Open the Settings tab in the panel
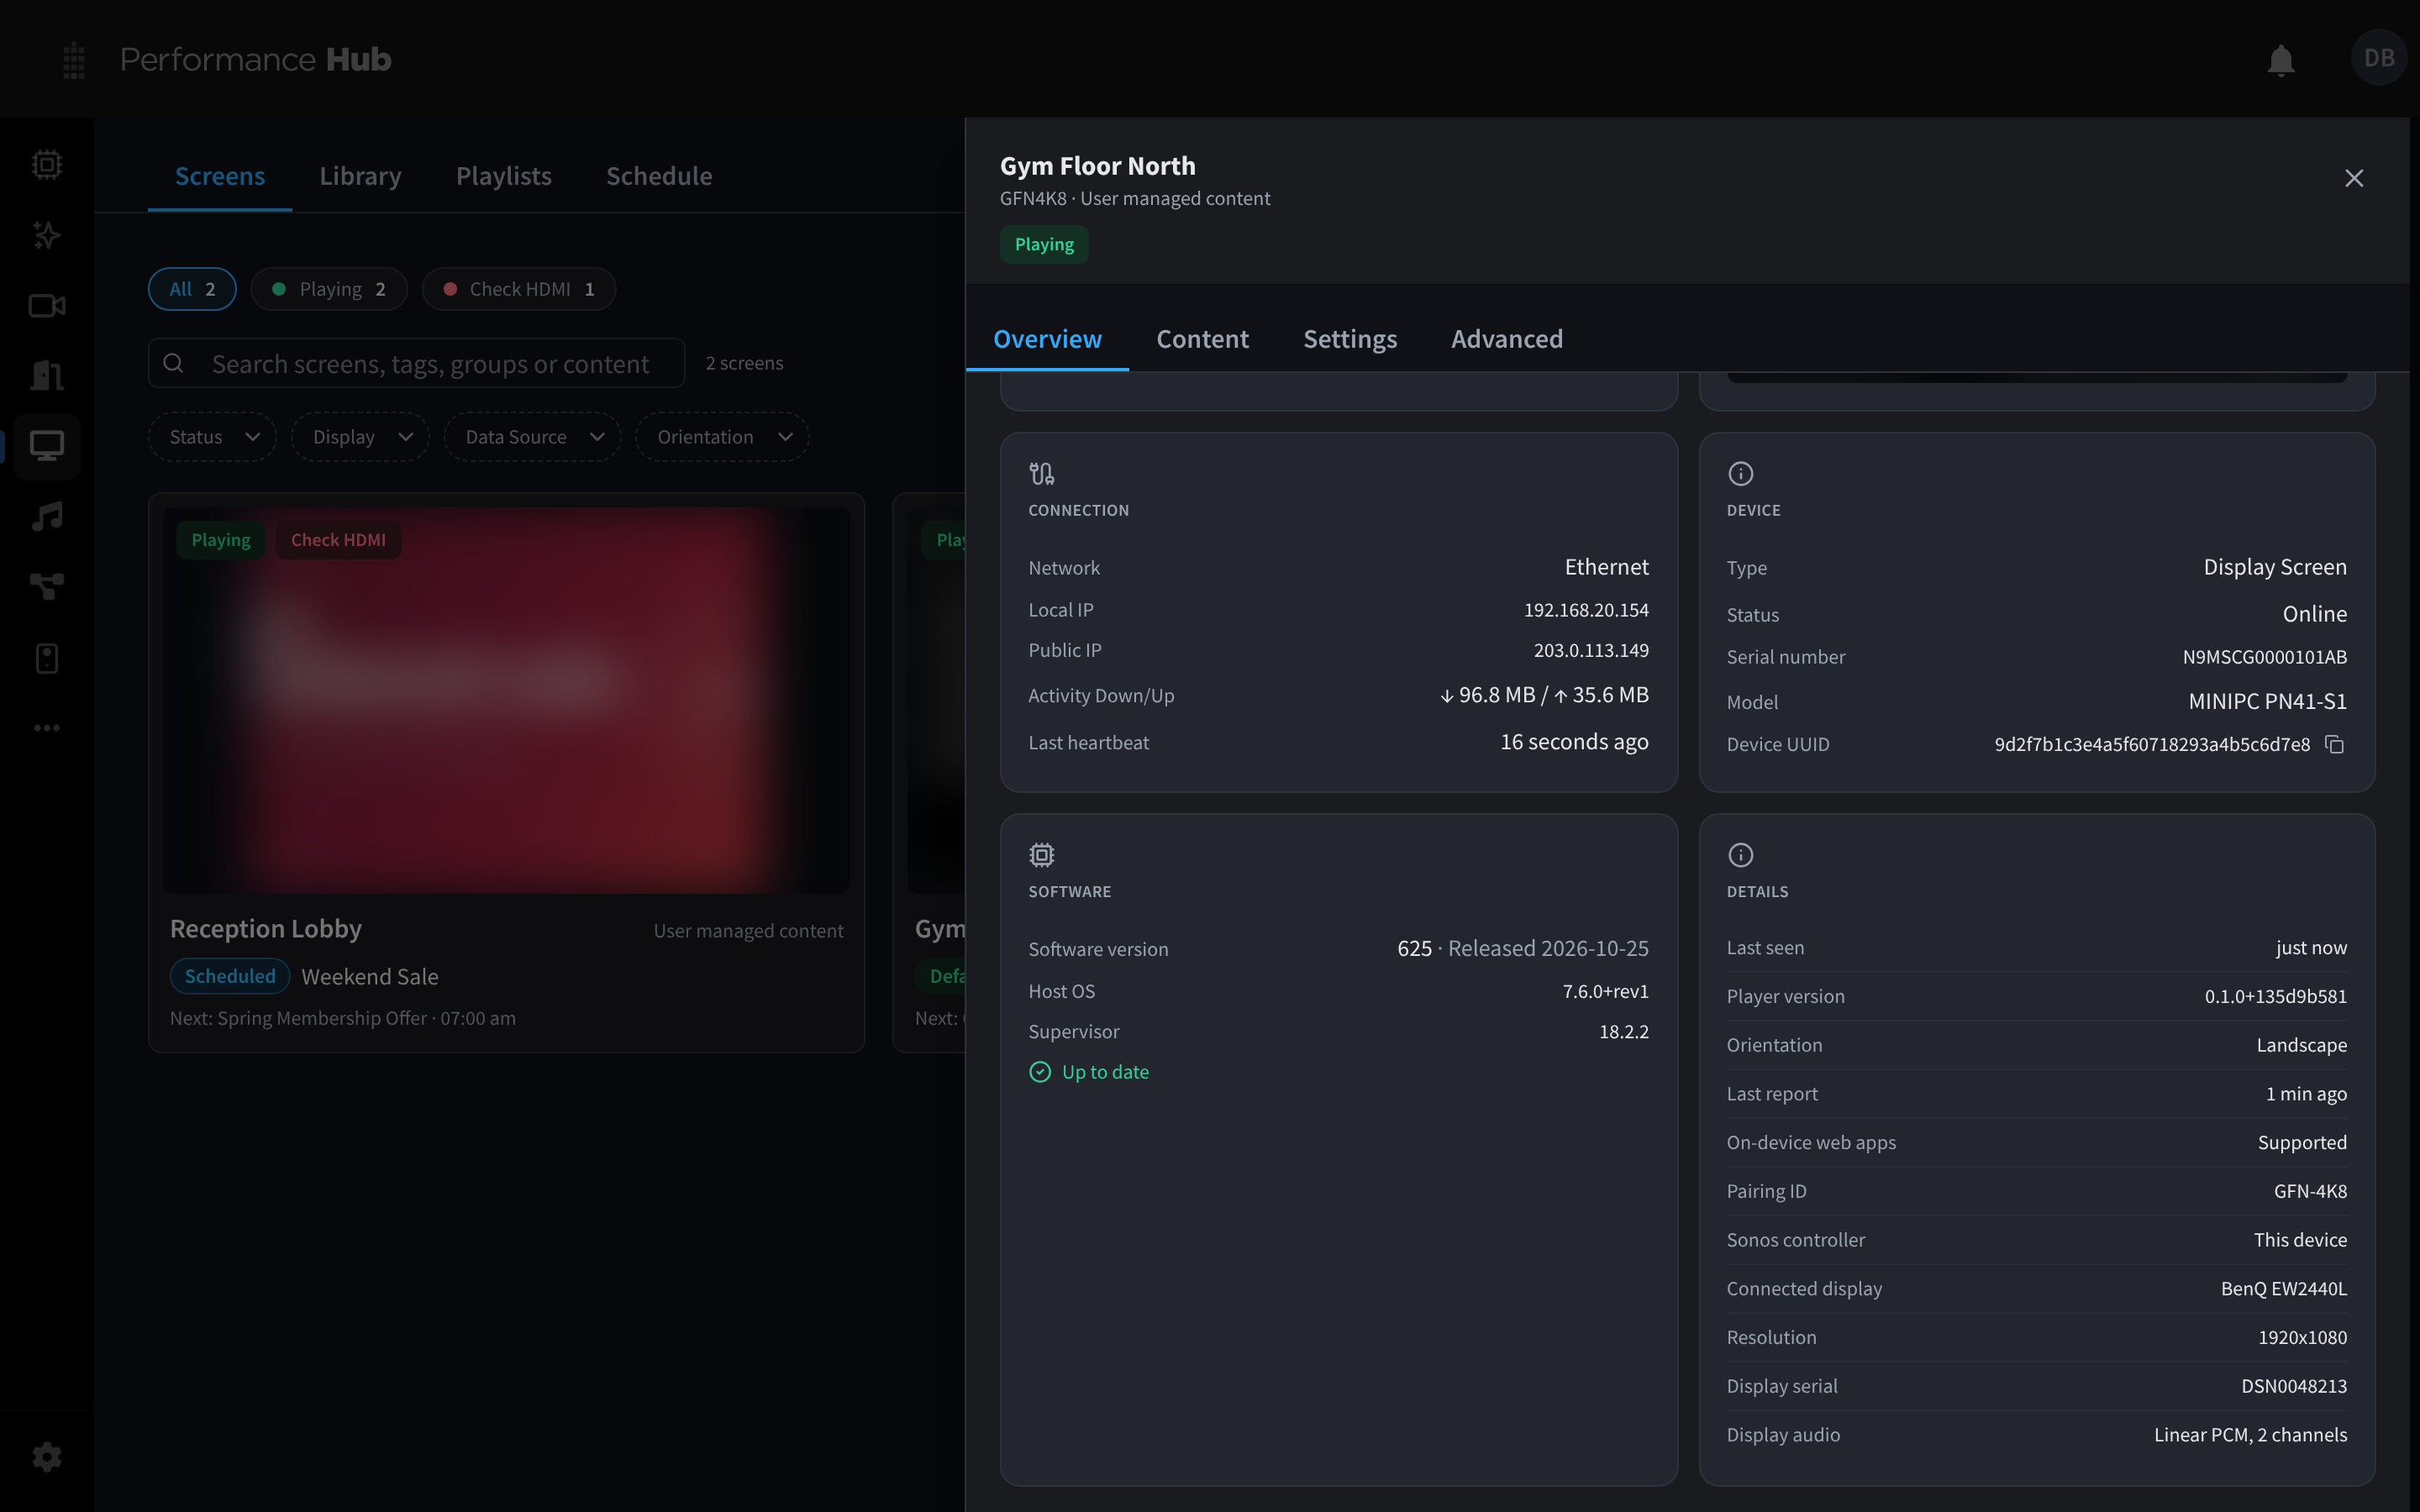Image resolution: width=2420 pixels, height=1512 pixels. coord(1350,339)
